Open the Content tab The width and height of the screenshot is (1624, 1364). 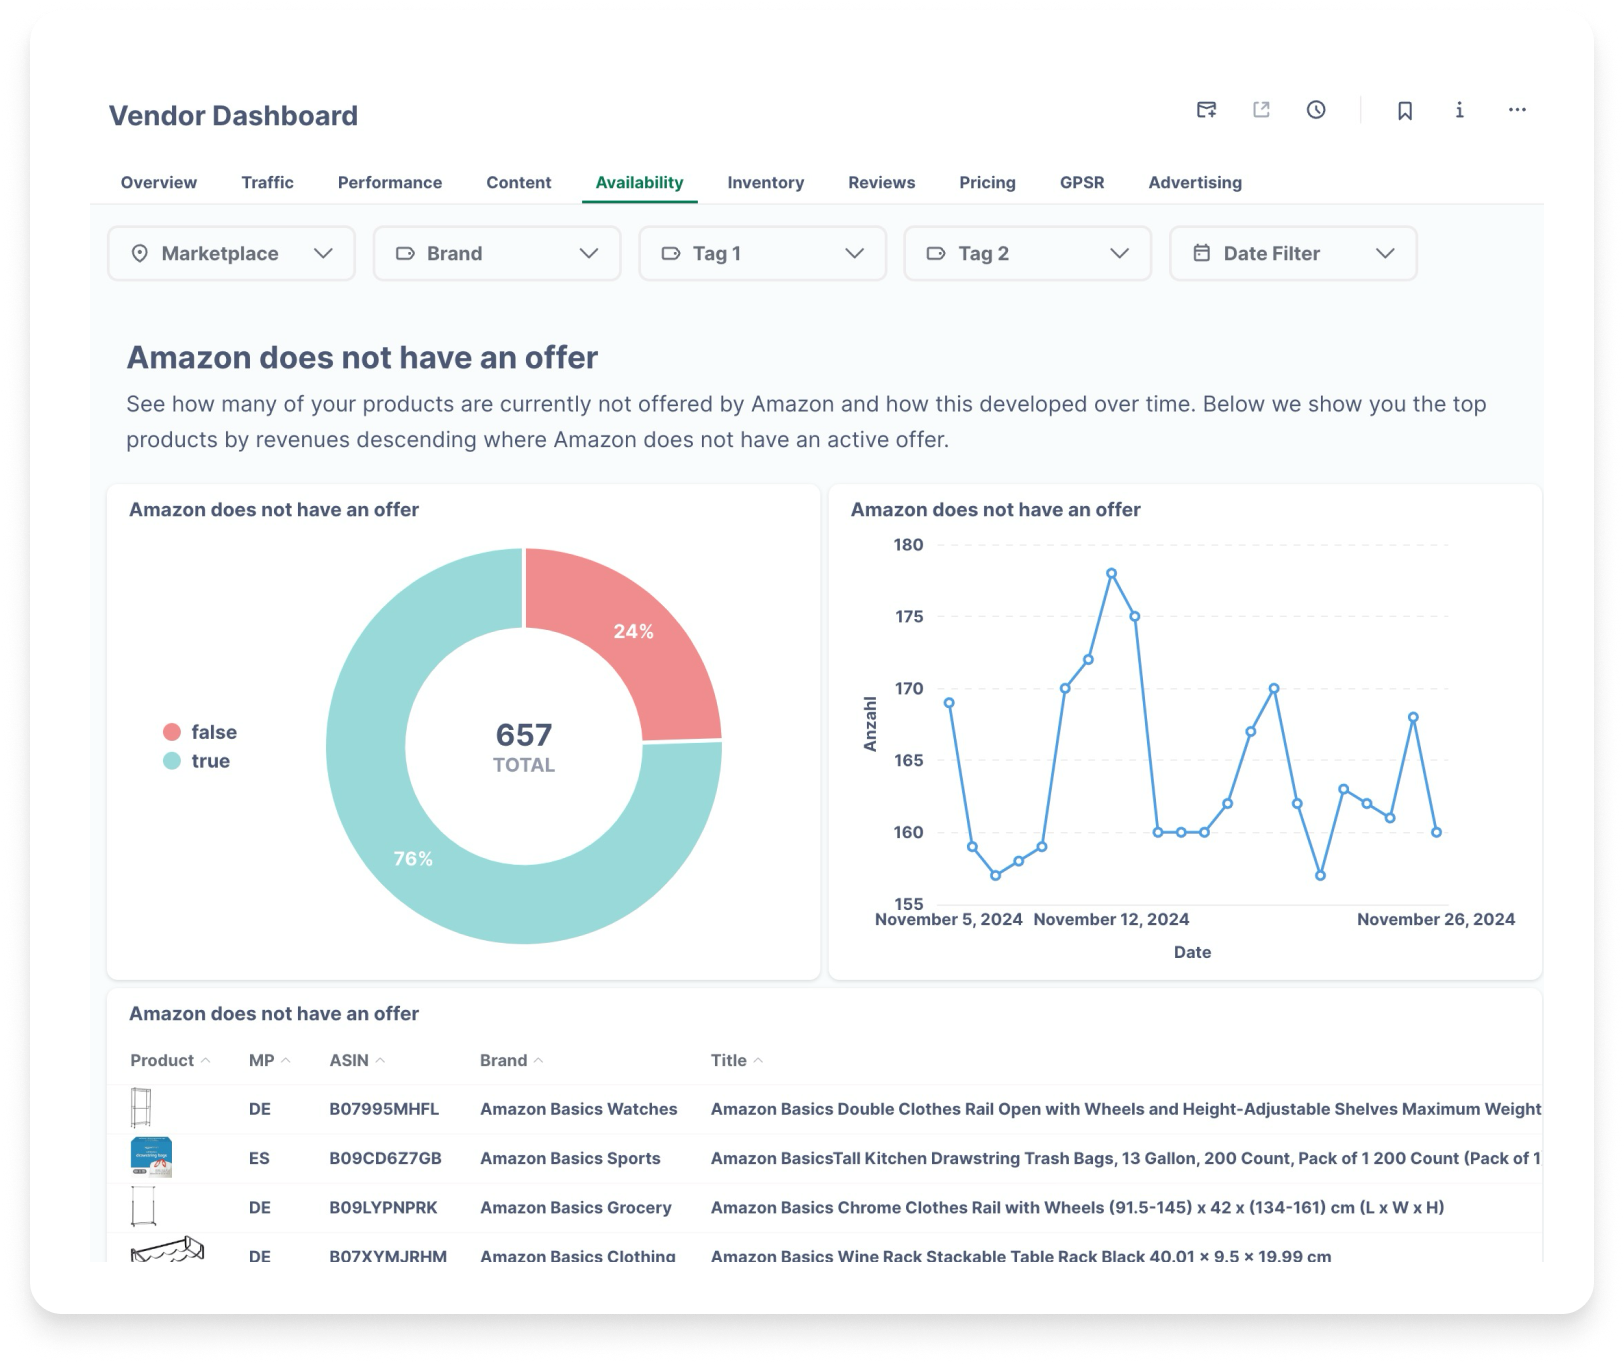pos(519,183)
